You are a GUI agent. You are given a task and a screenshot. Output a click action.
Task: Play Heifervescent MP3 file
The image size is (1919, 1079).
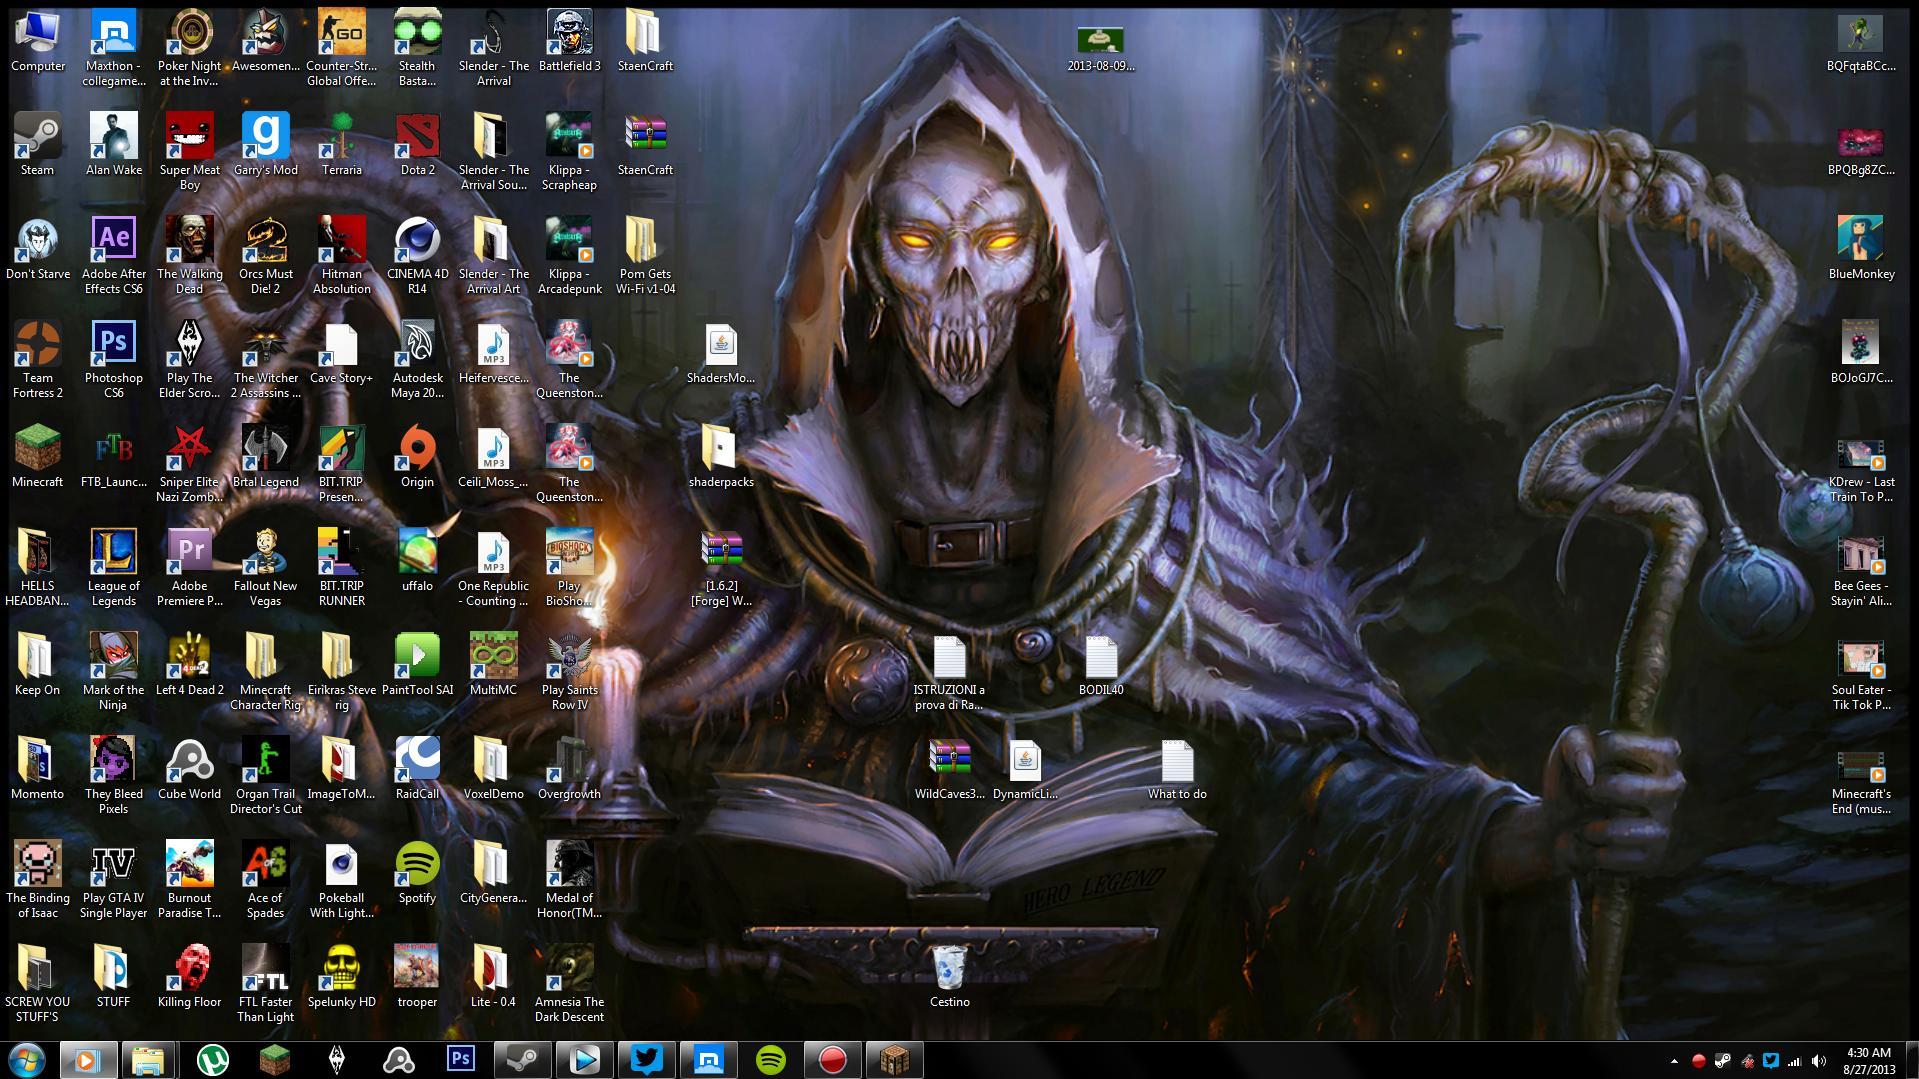tap(493, 353)
